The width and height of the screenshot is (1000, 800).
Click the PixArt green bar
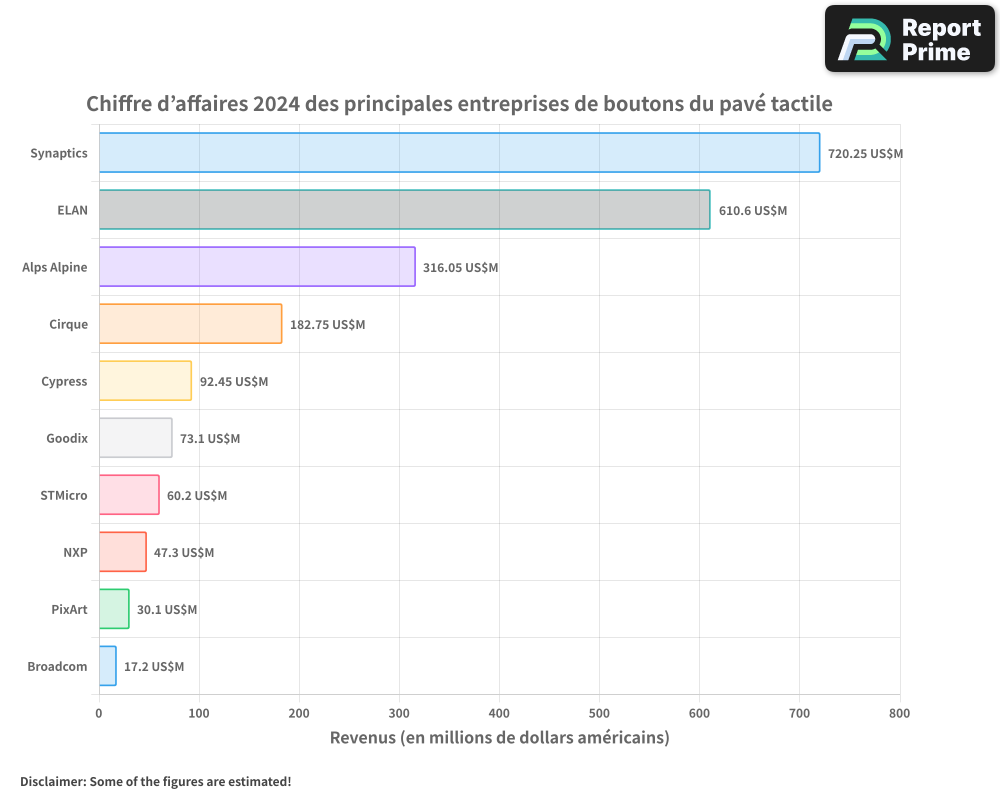pos(114,609)
